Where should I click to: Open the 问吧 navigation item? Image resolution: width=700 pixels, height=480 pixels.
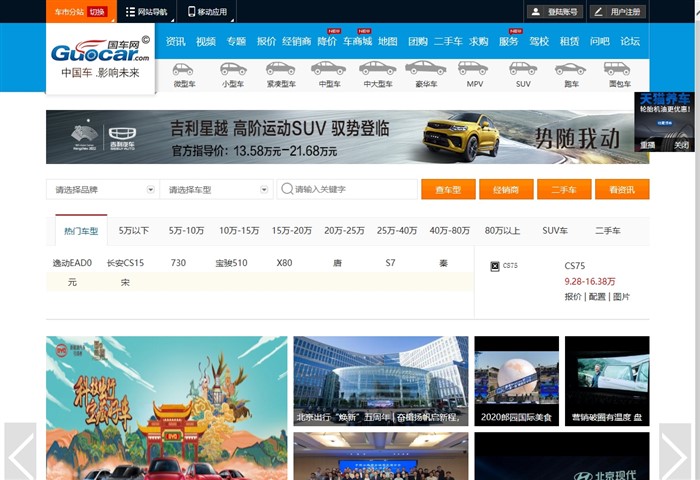click(600, 42)
